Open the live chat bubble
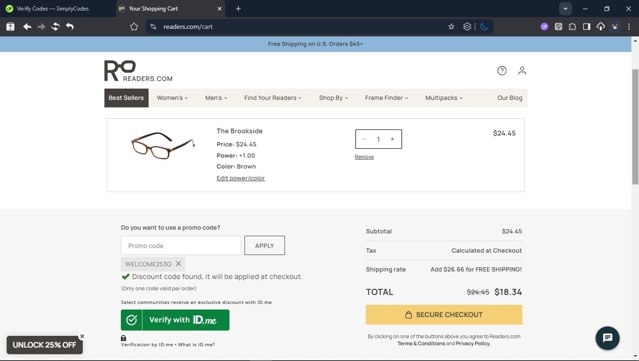The height and width of the screenshot is (361, 639). coord(607,338)
